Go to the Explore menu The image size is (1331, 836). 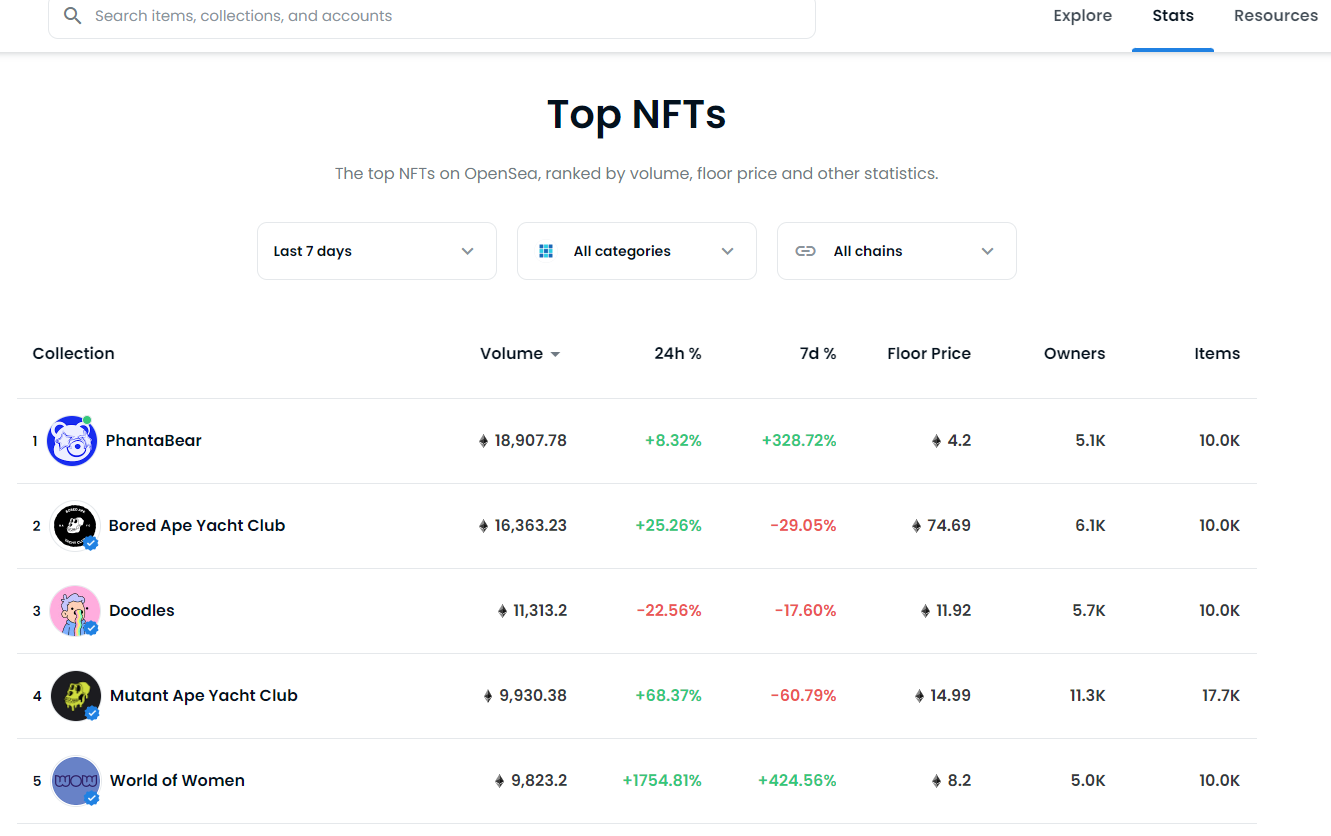(x=1082, y=16)
